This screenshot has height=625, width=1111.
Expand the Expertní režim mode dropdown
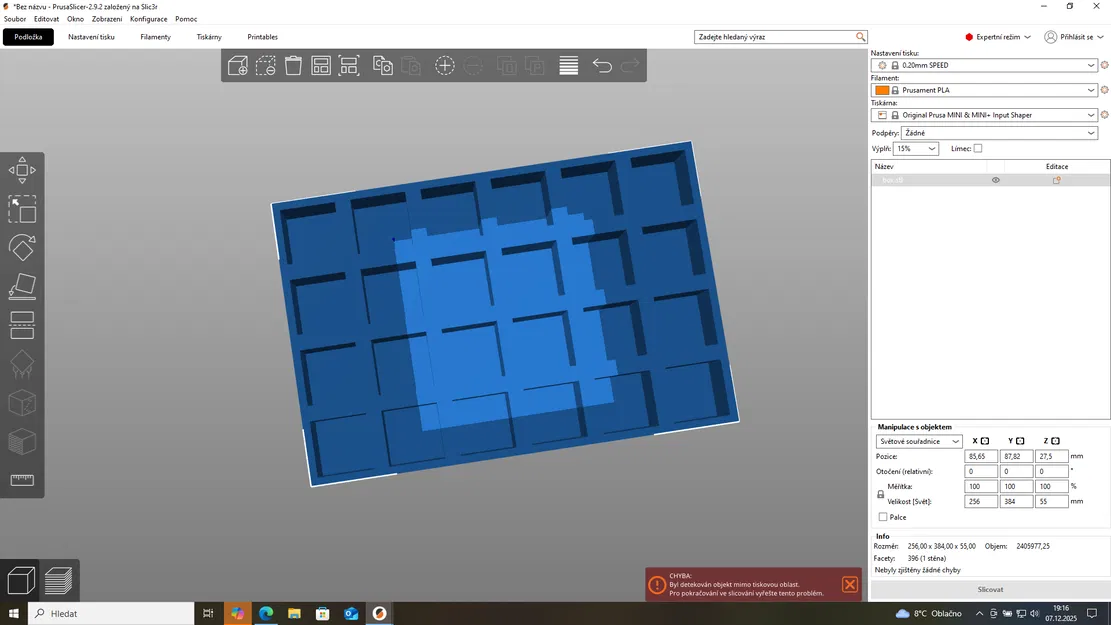998,37
